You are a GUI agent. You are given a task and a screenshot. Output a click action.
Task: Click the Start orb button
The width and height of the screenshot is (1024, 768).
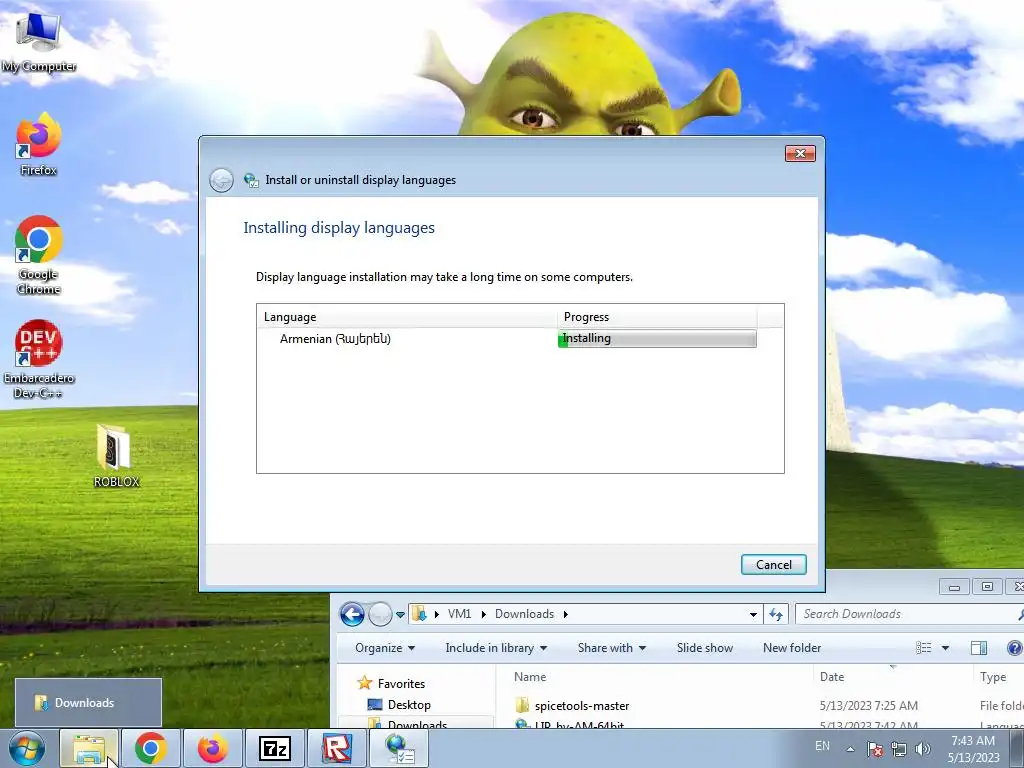point(27,748)
